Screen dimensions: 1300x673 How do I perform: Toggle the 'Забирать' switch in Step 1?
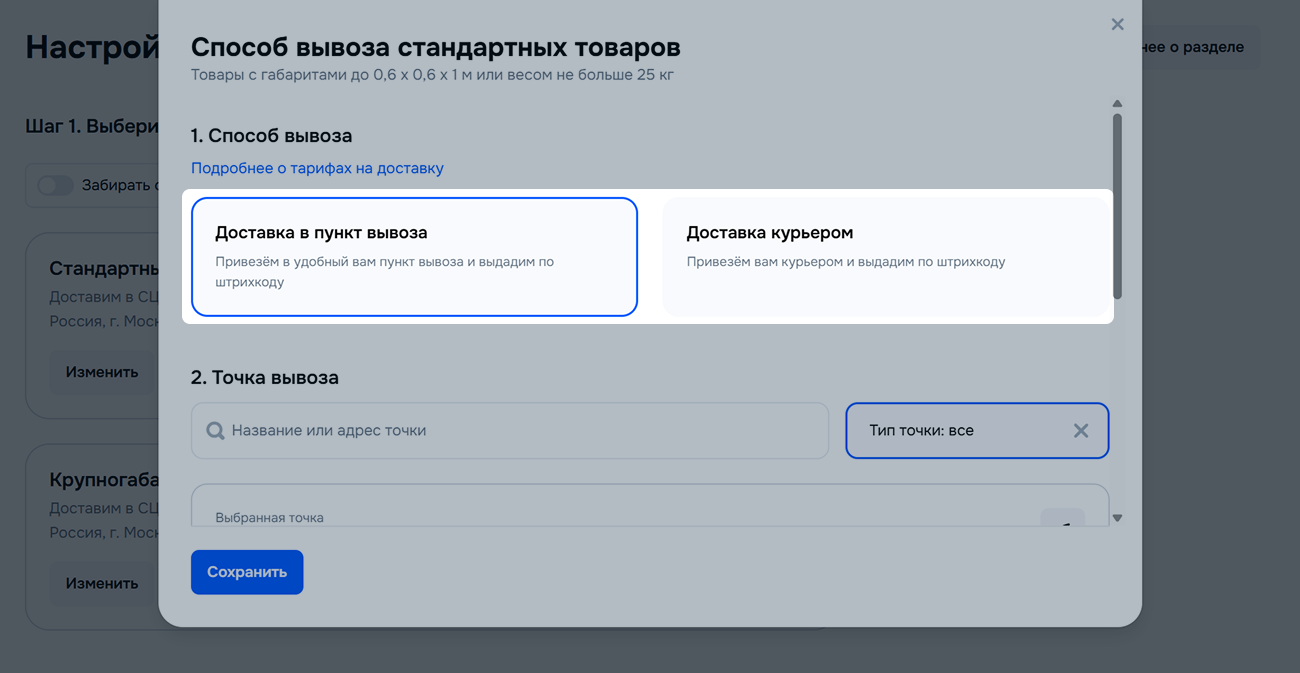coord(55,185)
